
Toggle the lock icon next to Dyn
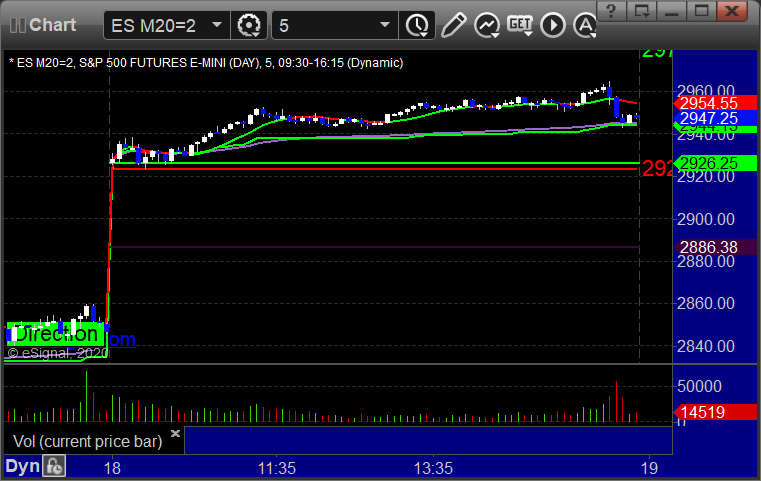[54, 466]
